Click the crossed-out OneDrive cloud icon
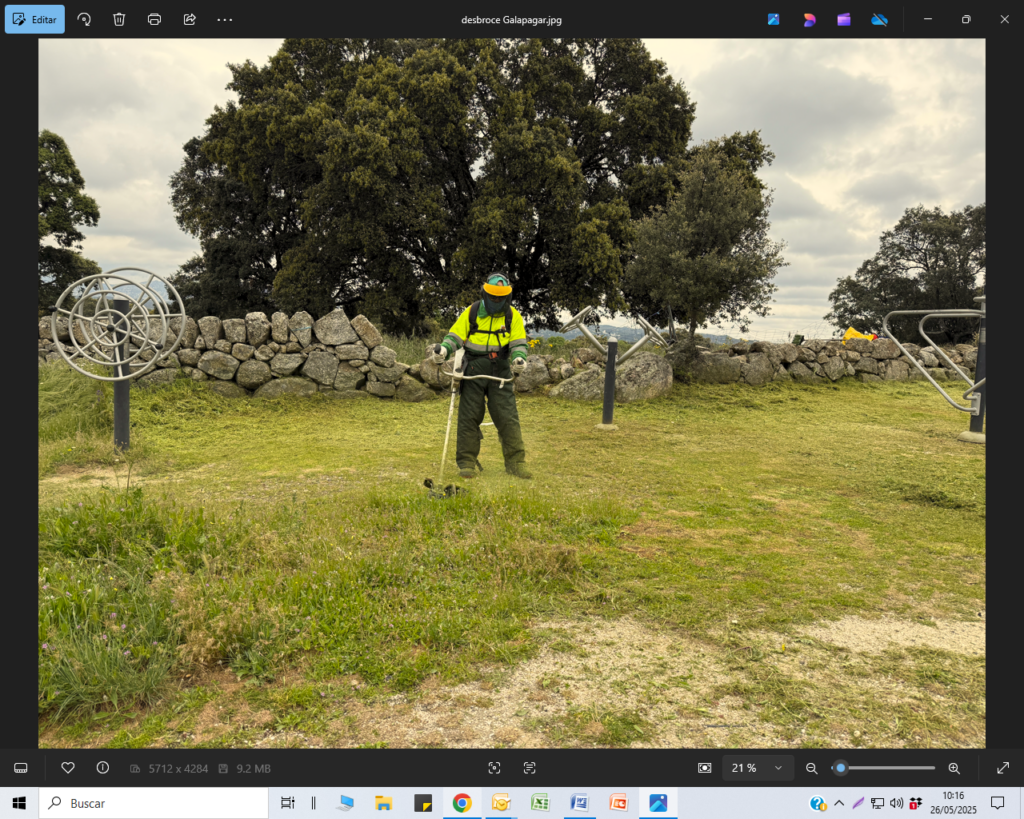 tap(879, 20)
